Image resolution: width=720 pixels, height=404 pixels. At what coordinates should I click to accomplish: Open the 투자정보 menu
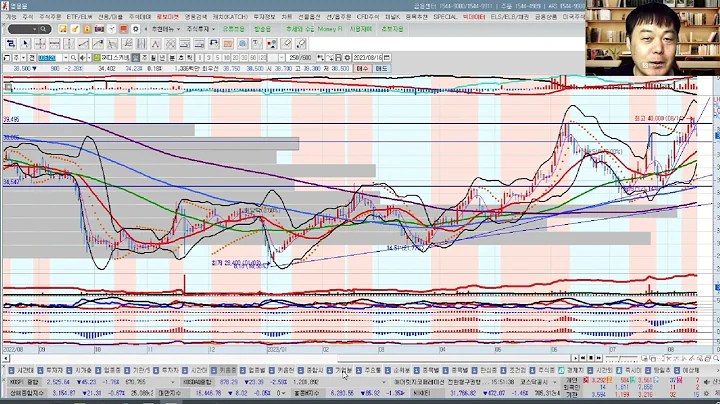(264, 17)
